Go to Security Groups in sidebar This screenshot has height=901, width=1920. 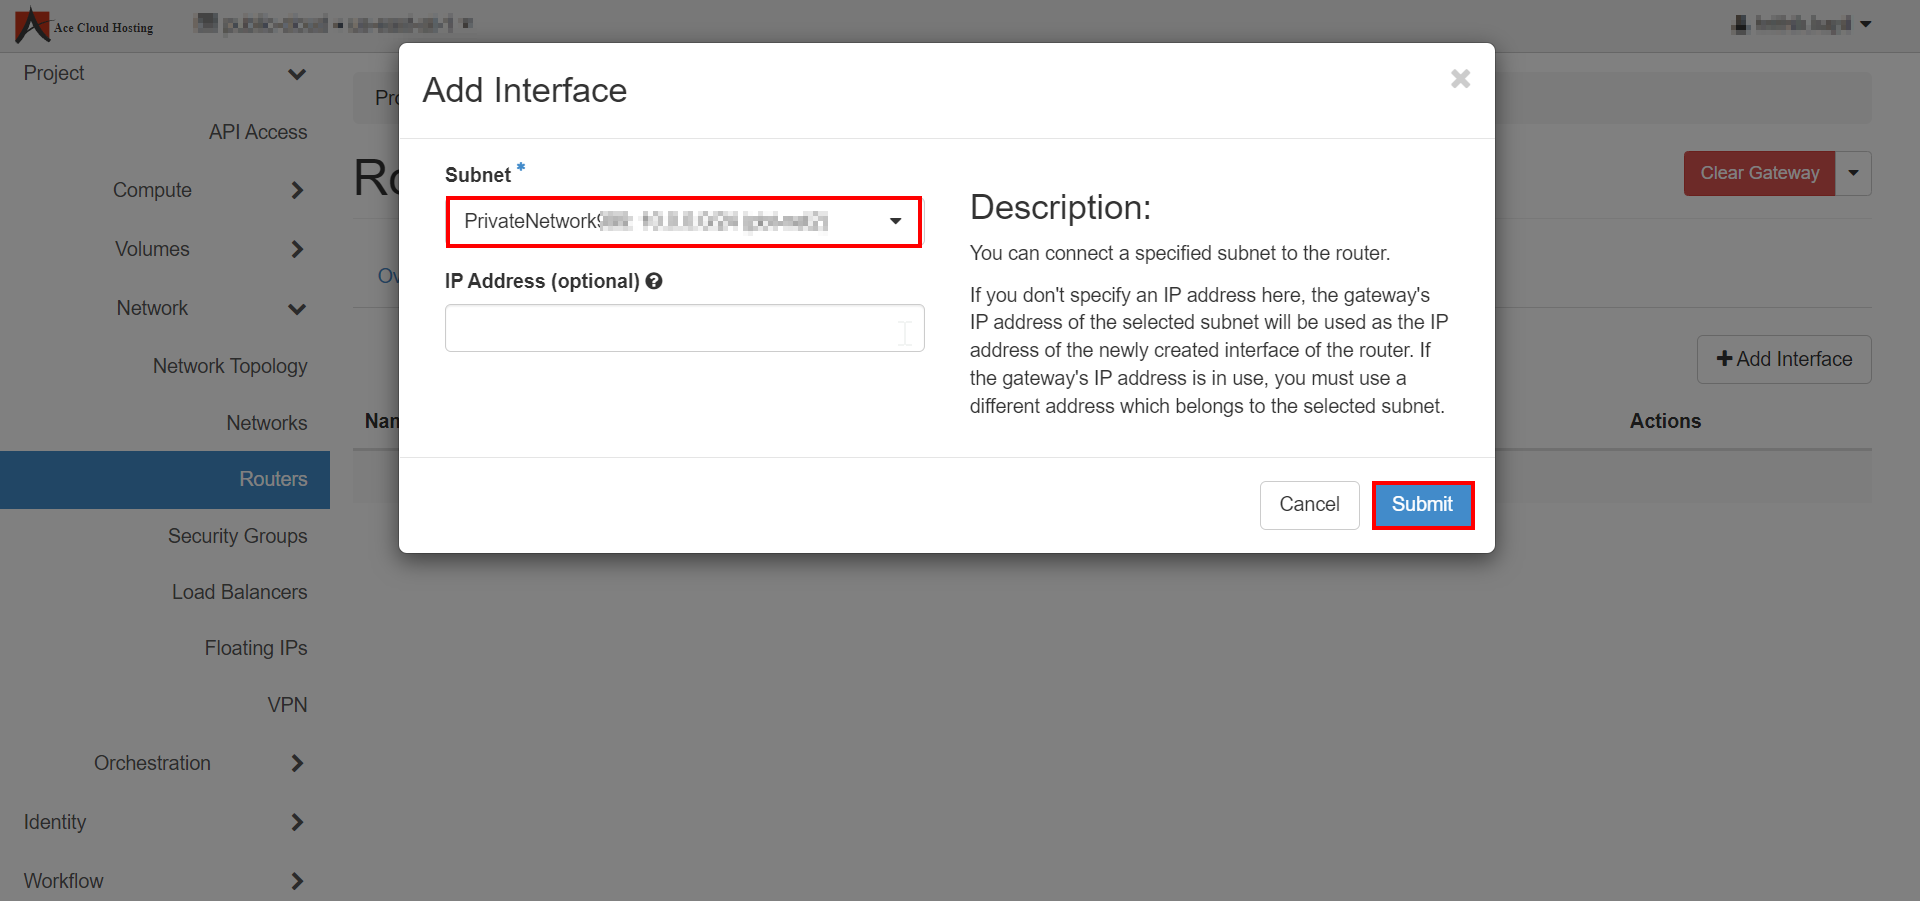[x=237, y=536]
